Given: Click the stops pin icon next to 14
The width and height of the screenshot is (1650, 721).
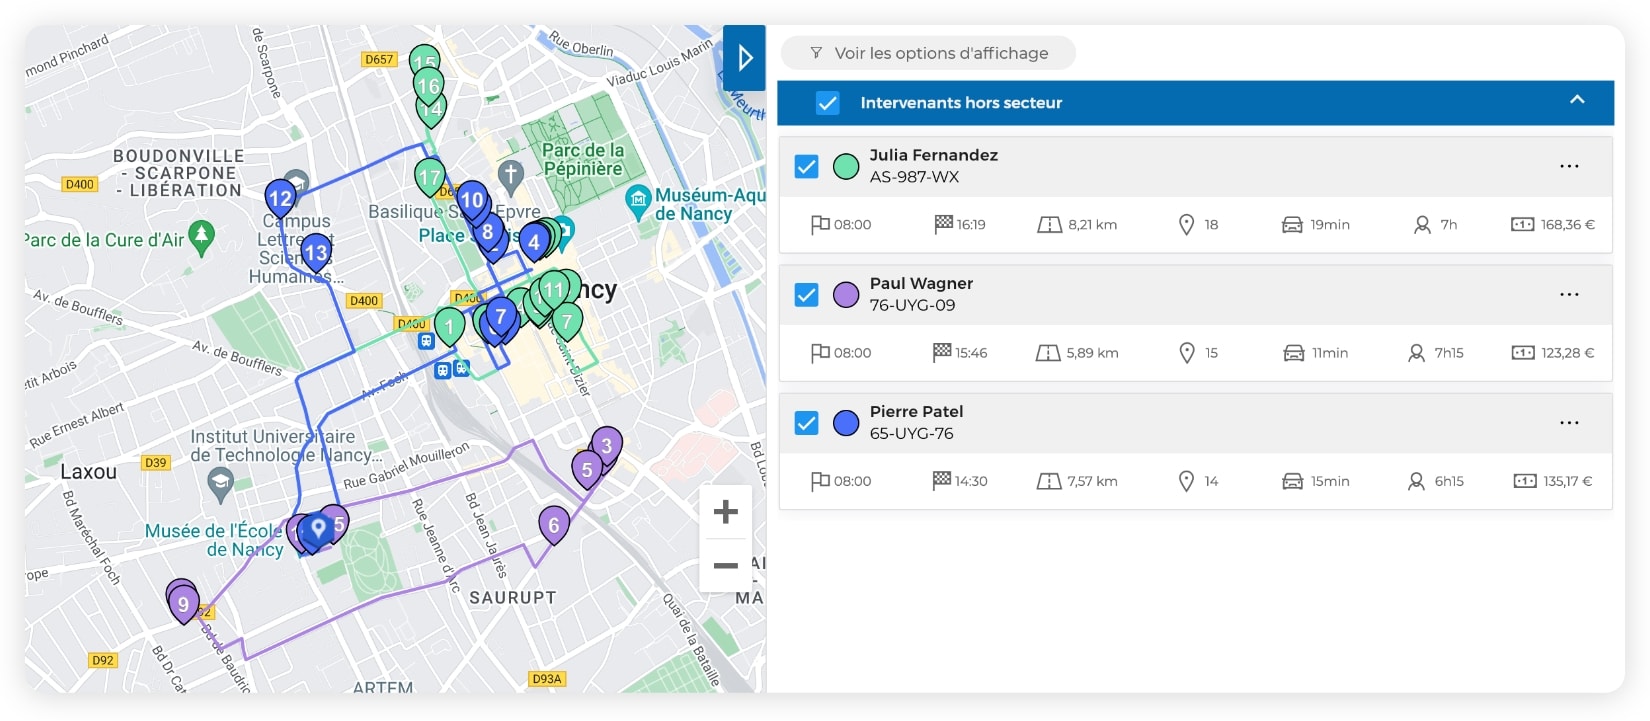Looking at the screenshot, I should coord(1186,481).
